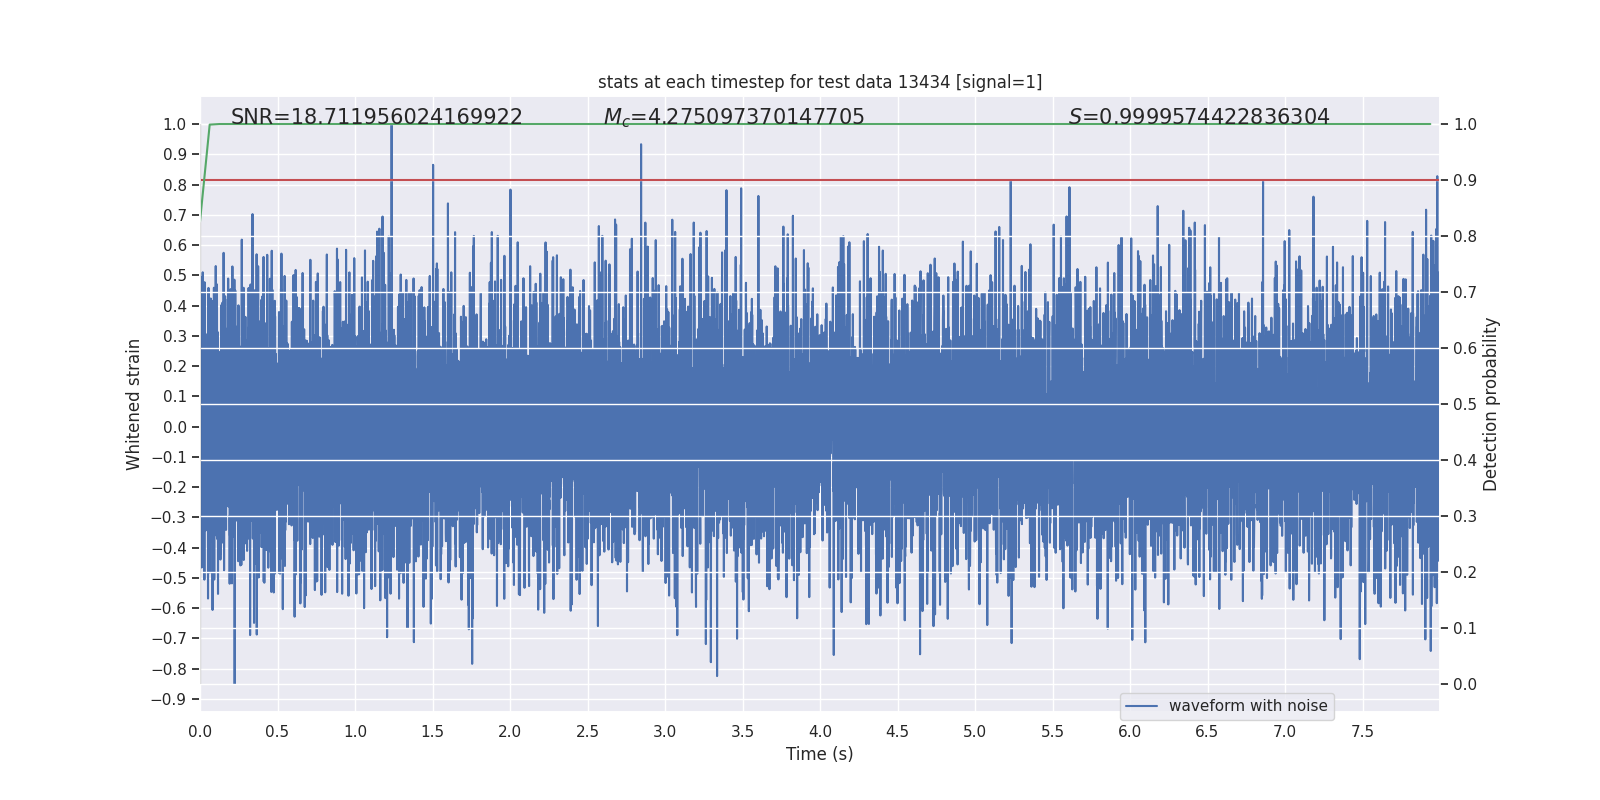Click detection probability tick label 0.6
The width and height of the screenshot is (1600, 800).
pos(1465,349)
